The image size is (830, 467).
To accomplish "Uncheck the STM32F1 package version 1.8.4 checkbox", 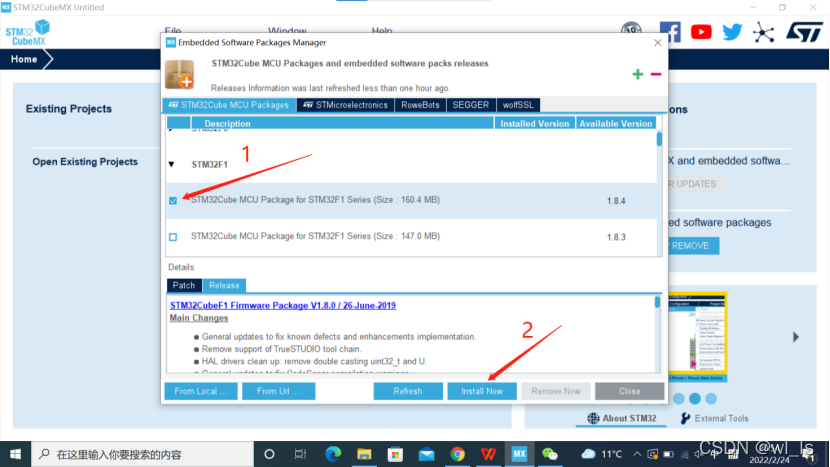I will 173,201.
